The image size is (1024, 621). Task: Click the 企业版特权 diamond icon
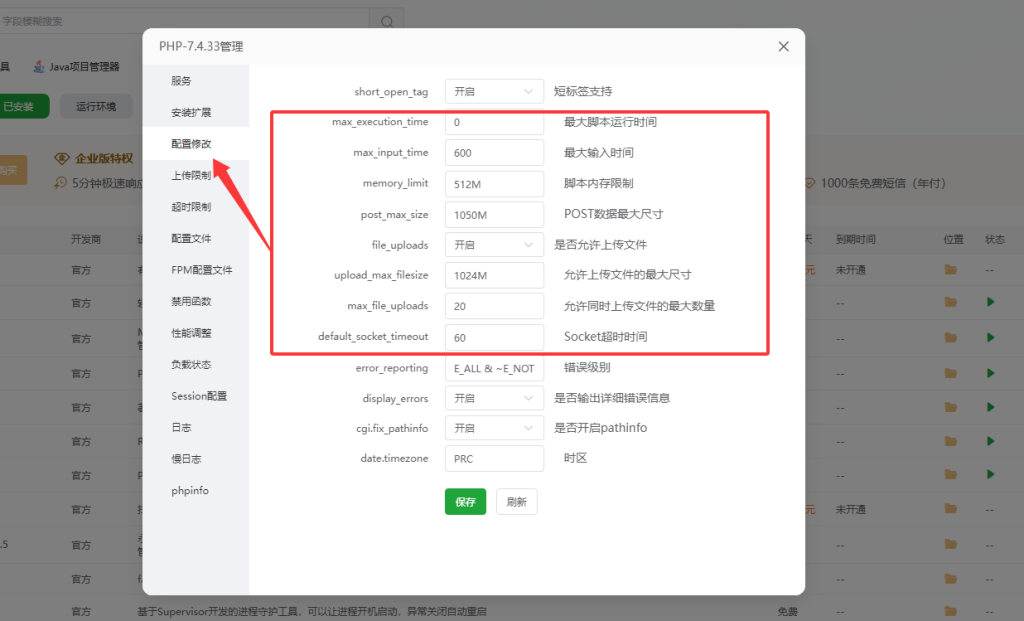[x=62, y=158]
